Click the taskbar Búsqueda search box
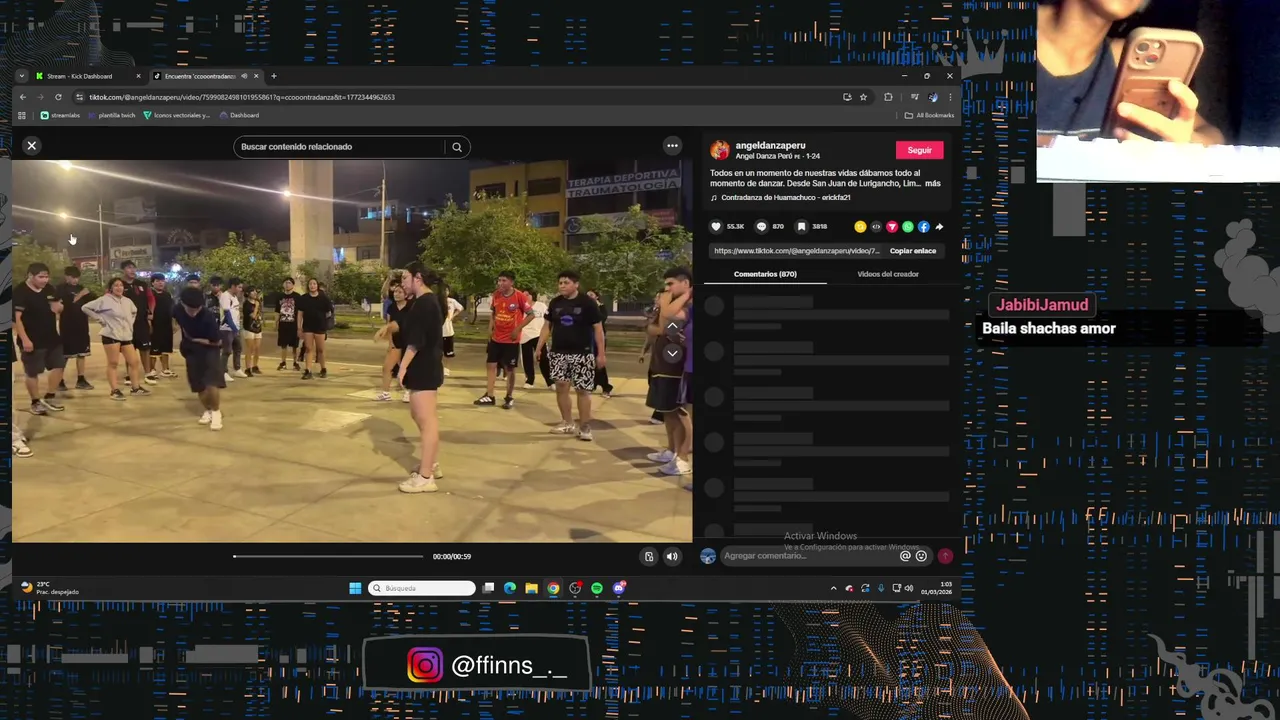The image size is (1280, 720). 422,588
